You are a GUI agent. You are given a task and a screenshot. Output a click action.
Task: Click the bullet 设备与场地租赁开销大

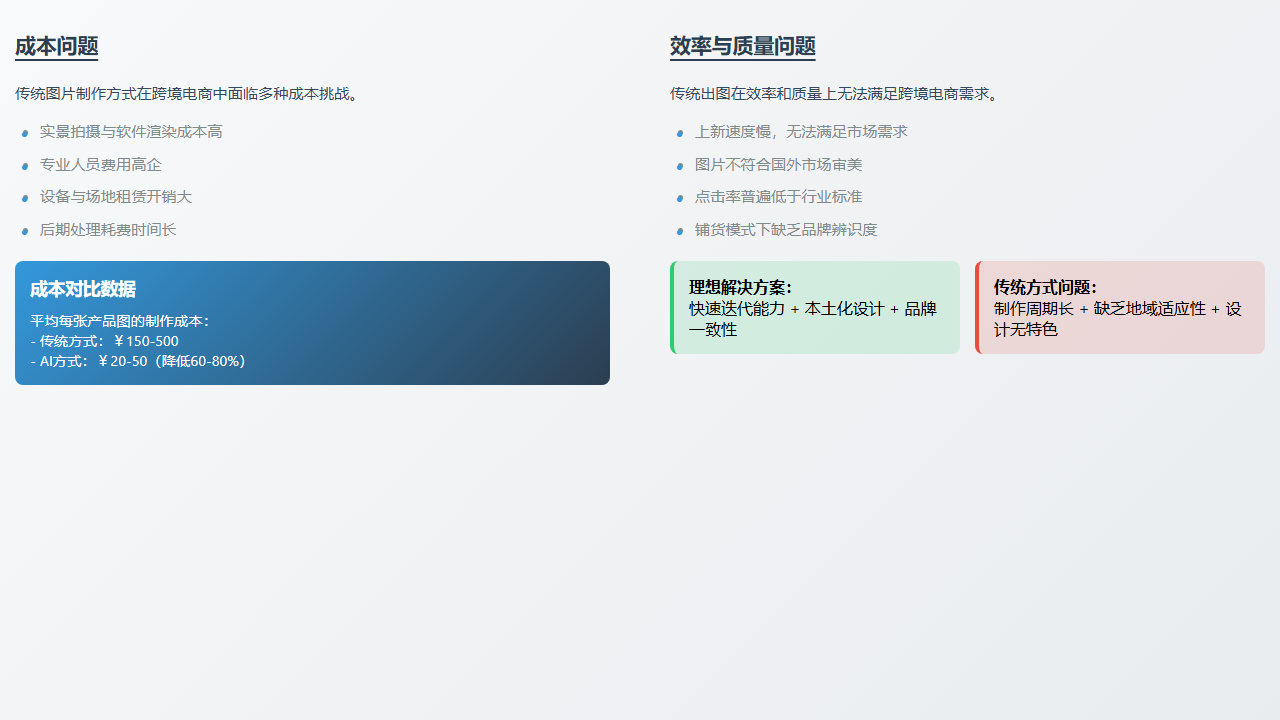click(116, 197)
